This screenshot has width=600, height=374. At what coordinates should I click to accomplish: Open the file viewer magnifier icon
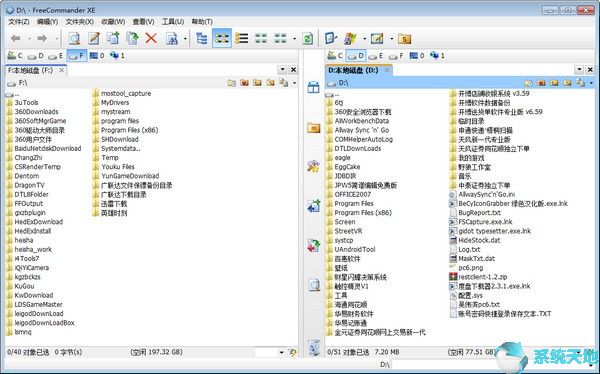click(x=74, y=38)
